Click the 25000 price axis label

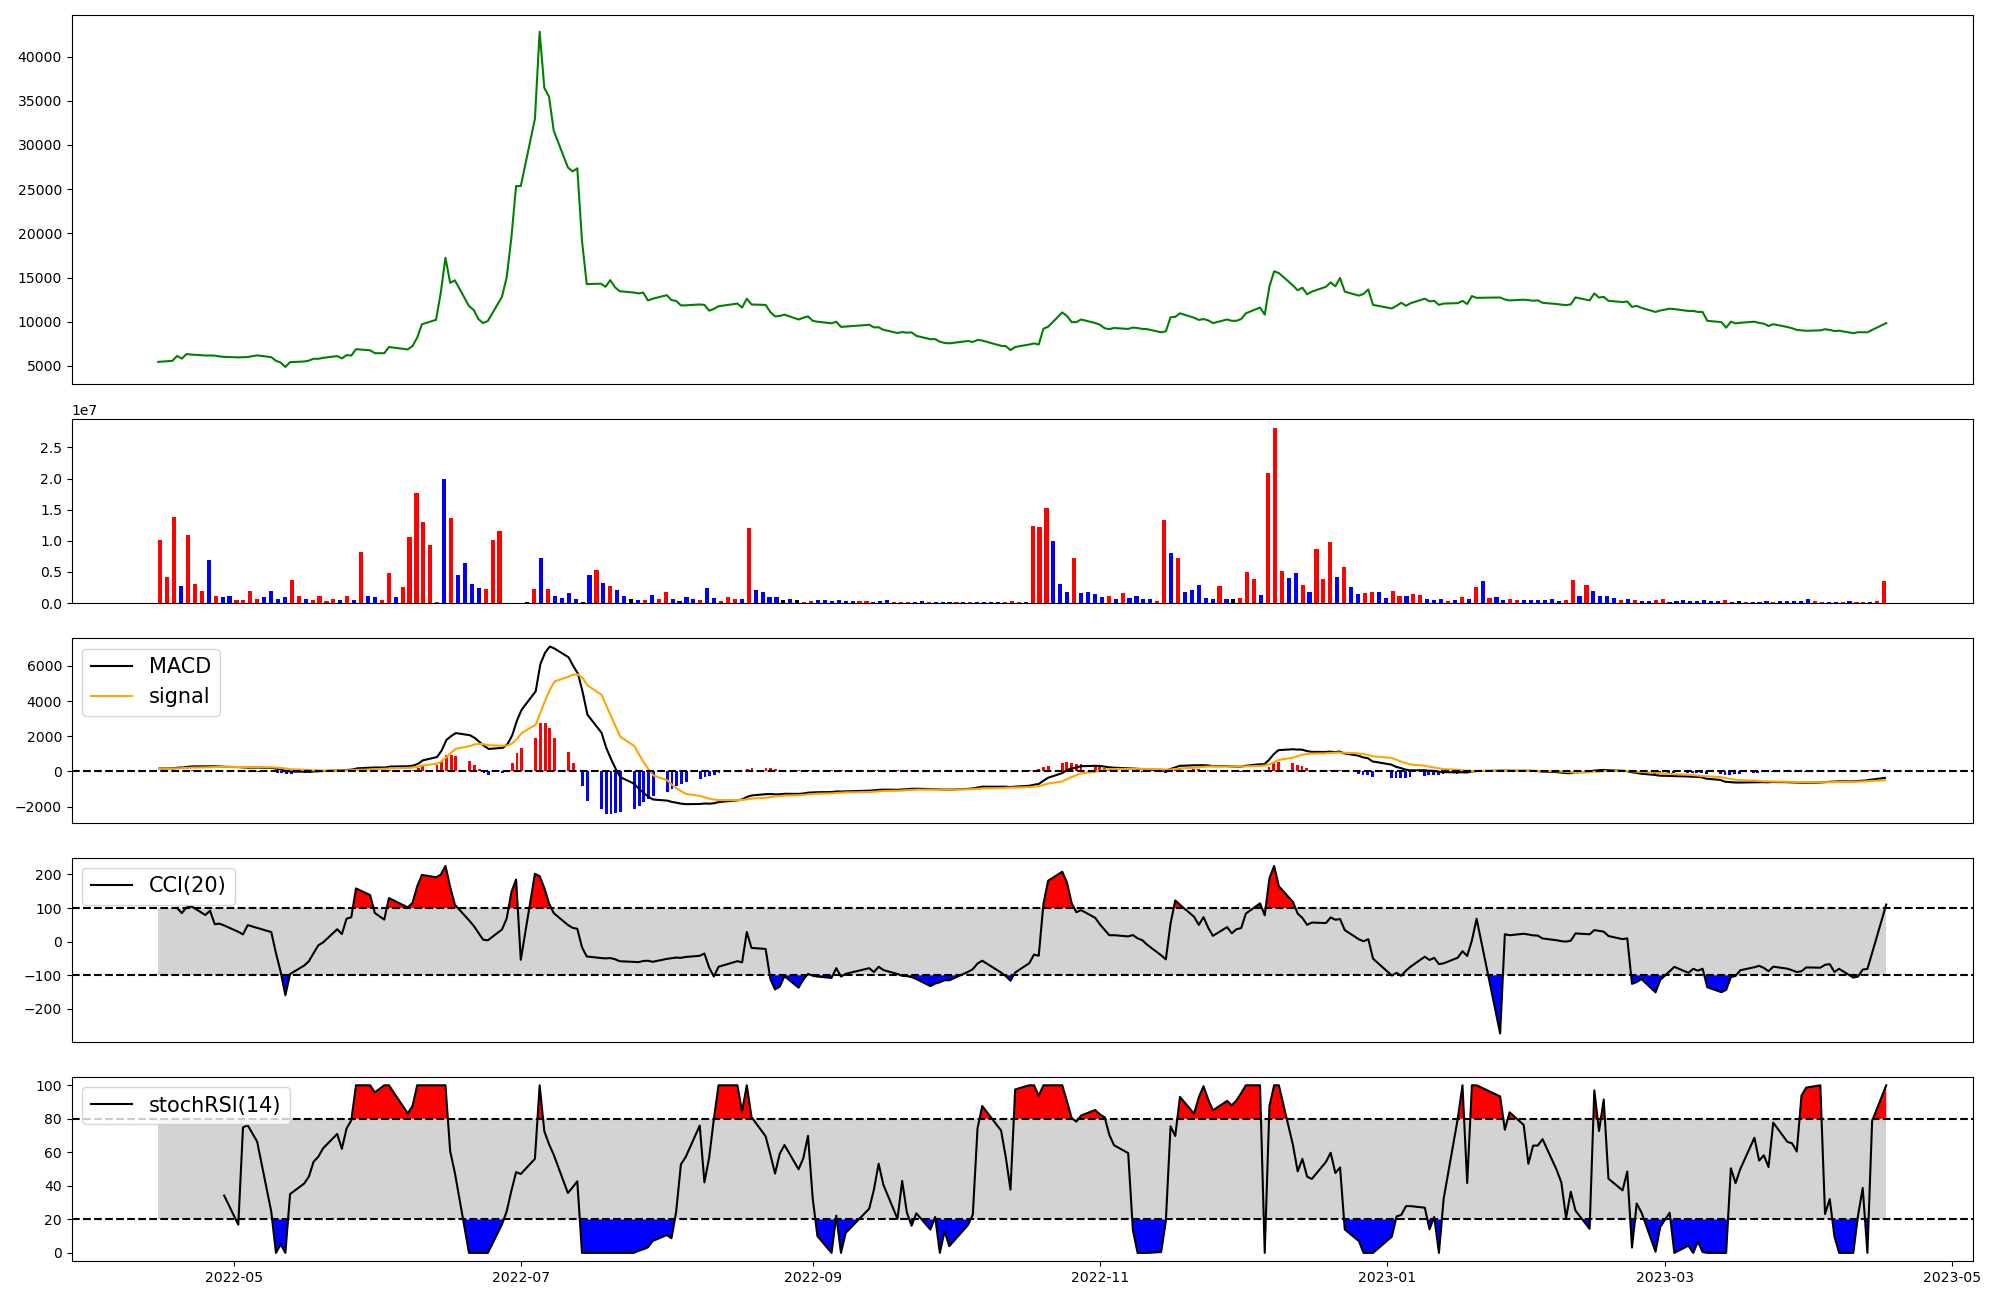click(40, 190)
